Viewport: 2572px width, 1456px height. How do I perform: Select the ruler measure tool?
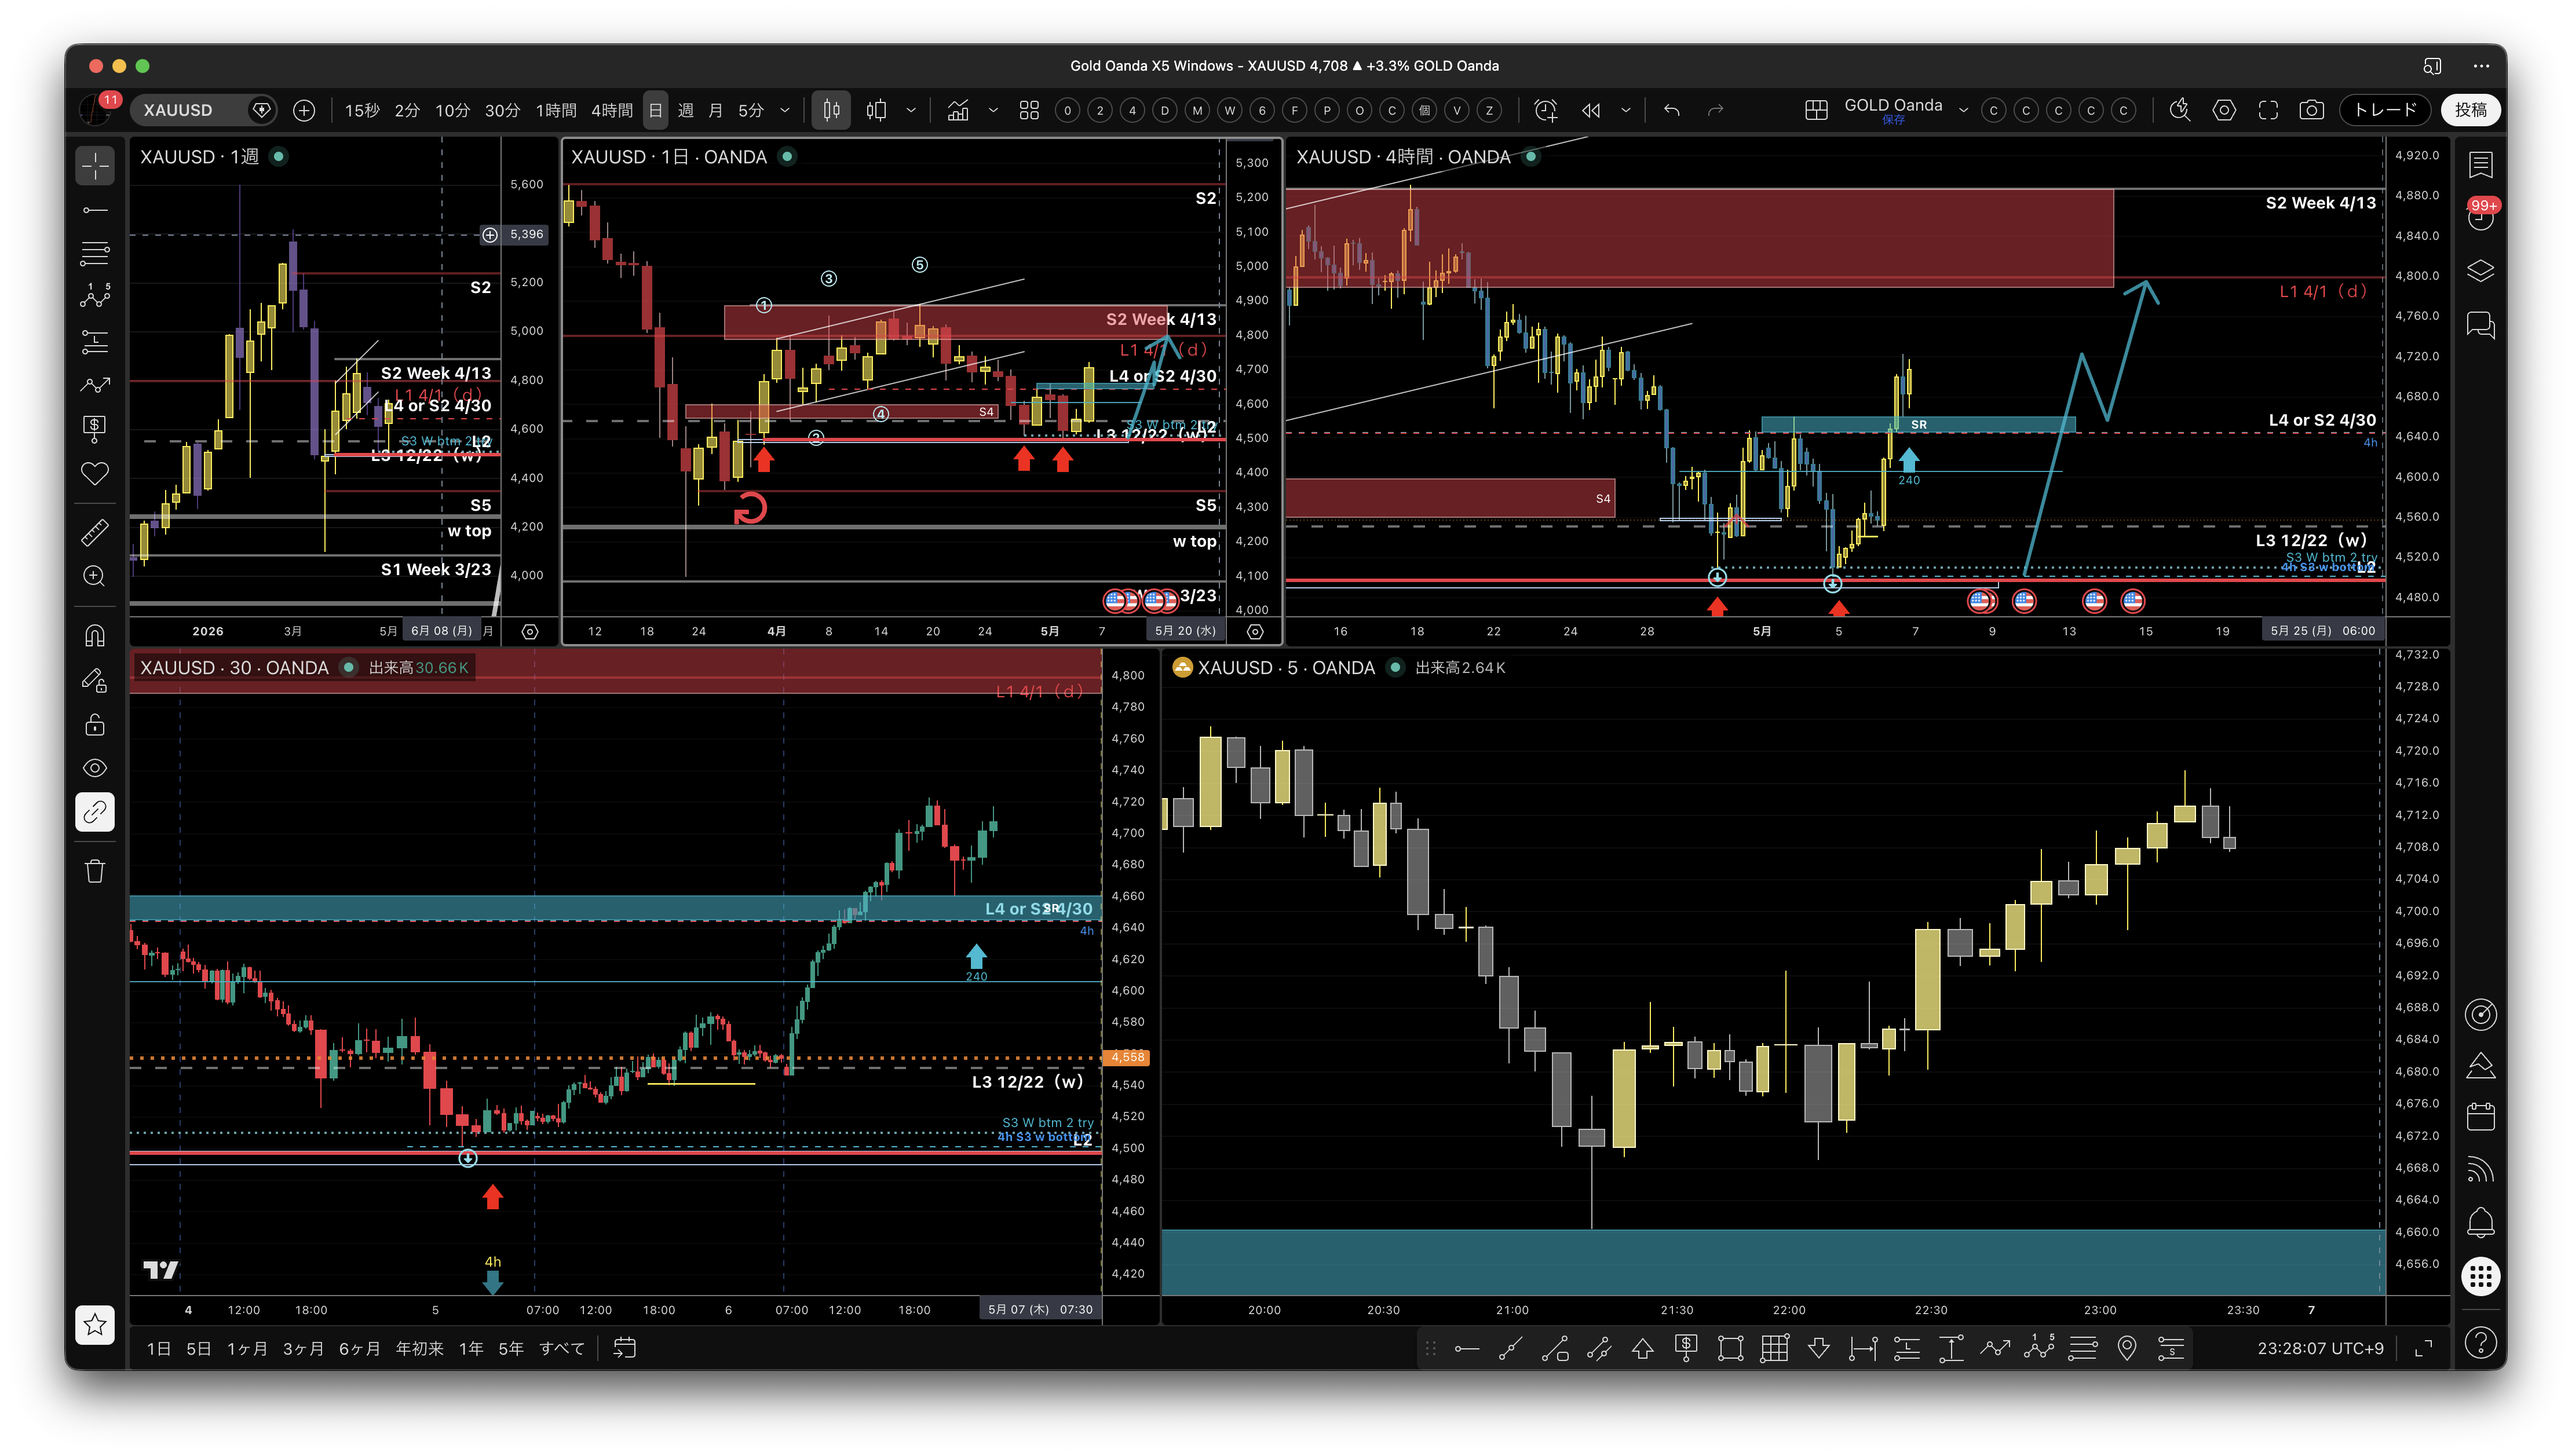click(x=95, y=533)
